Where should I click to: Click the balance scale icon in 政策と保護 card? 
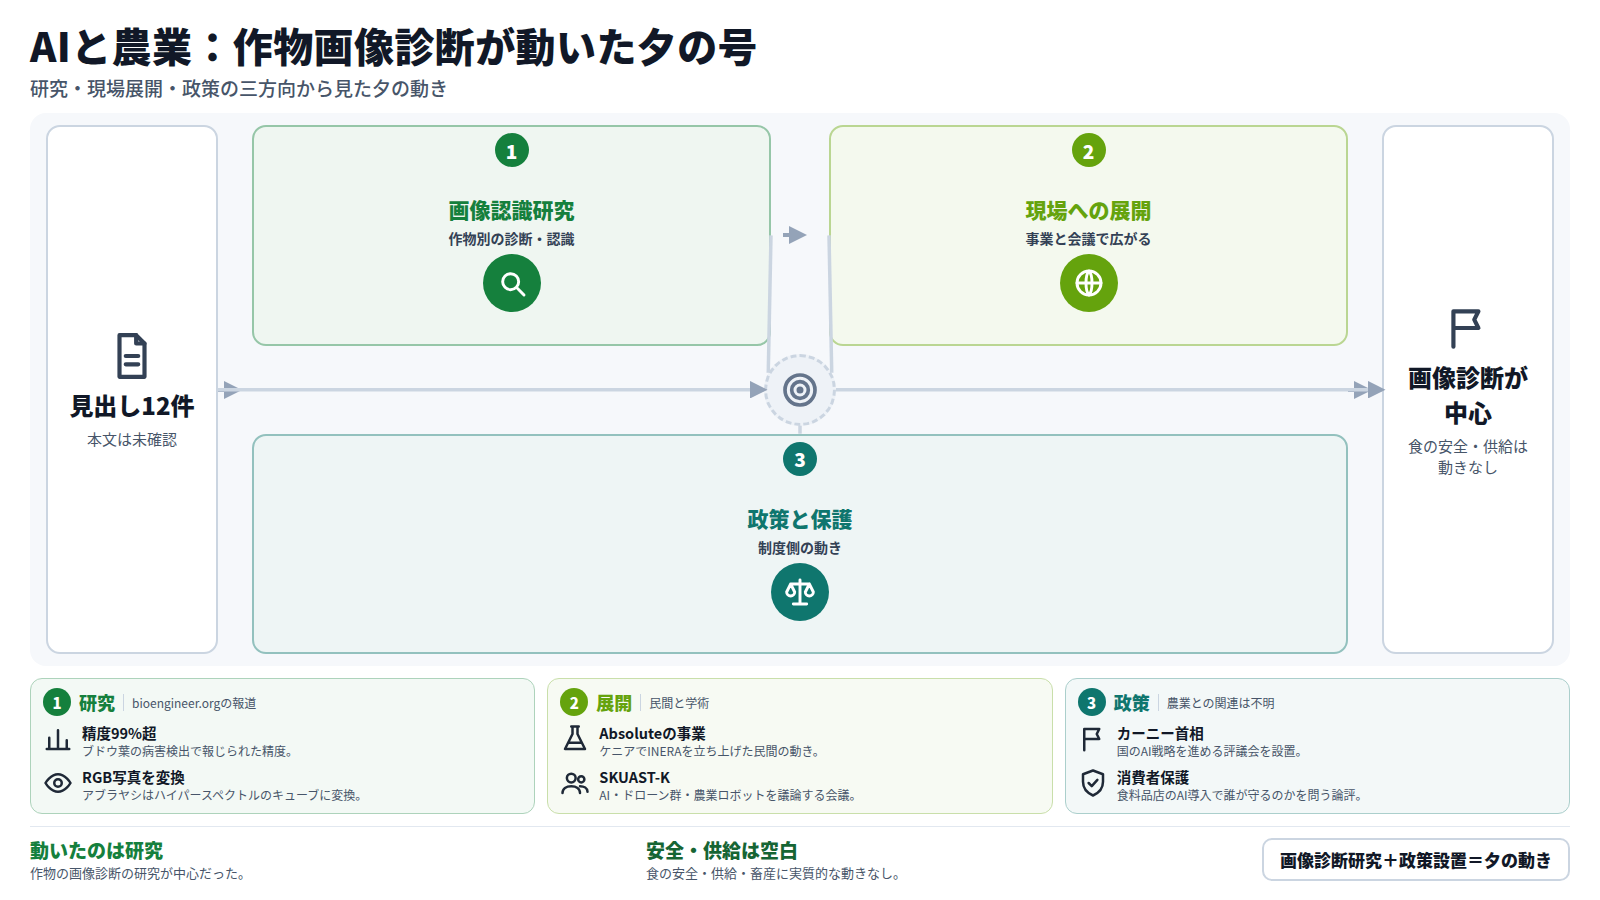click(800, 592)
